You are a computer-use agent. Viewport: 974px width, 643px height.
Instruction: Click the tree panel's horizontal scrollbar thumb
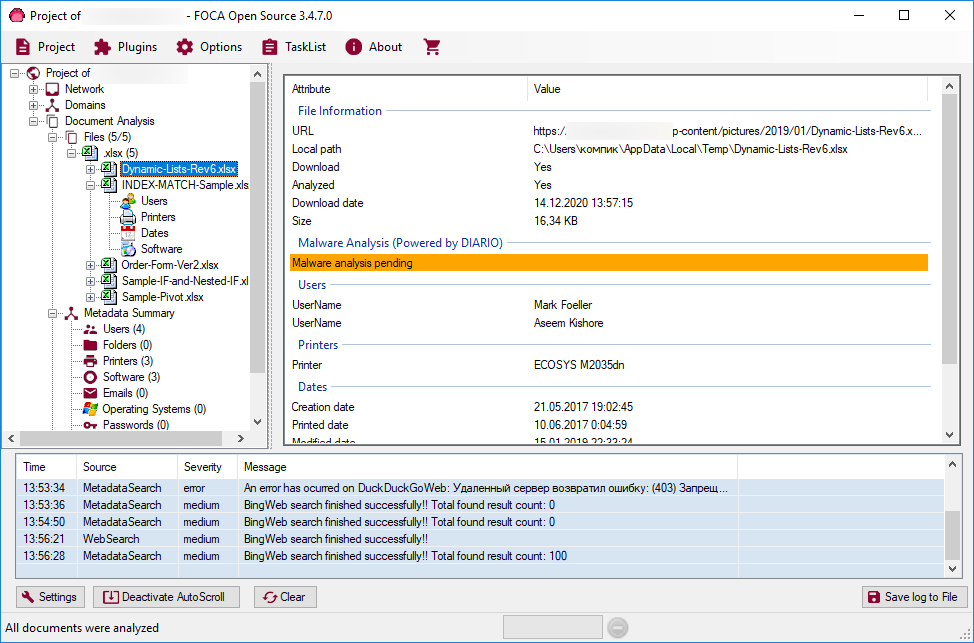click(x=121, y=439)
